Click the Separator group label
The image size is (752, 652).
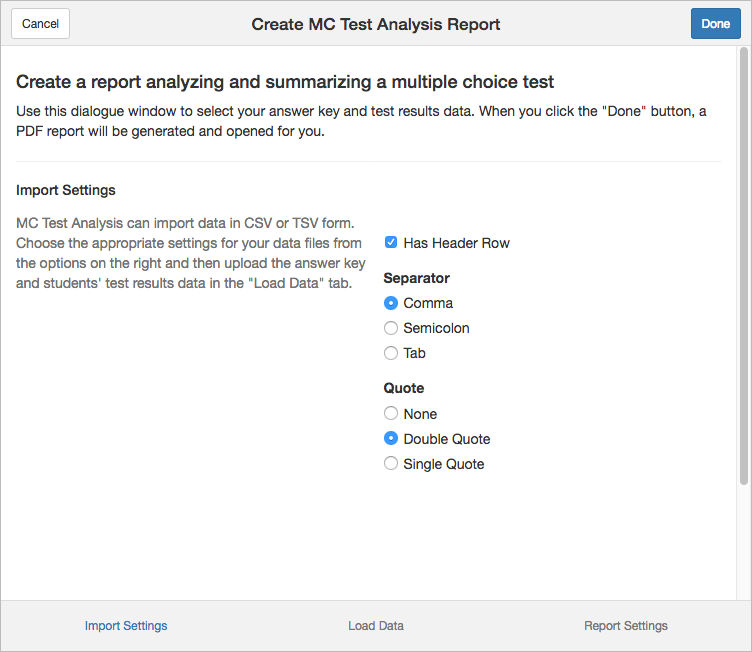(x=417, y=278)
